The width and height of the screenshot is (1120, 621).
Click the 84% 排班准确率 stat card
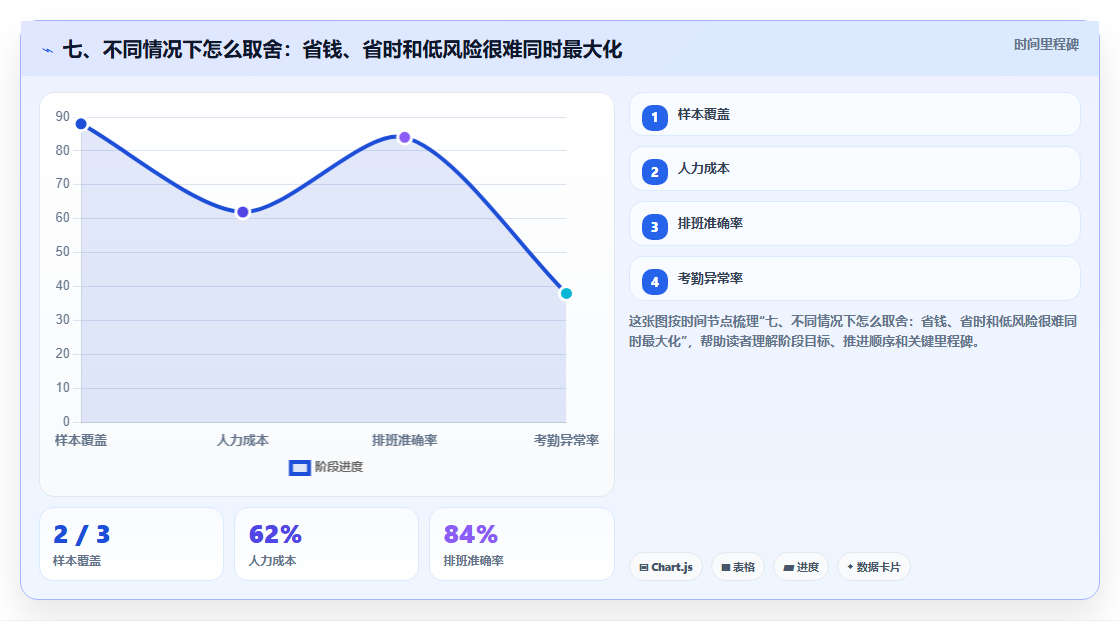click(521, 544)
